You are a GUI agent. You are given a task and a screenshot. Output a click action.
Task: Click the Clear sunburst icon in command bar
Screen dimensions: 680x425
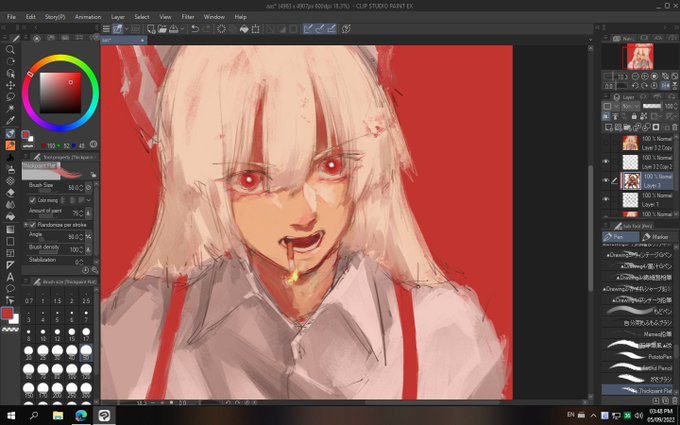[221, 29]
